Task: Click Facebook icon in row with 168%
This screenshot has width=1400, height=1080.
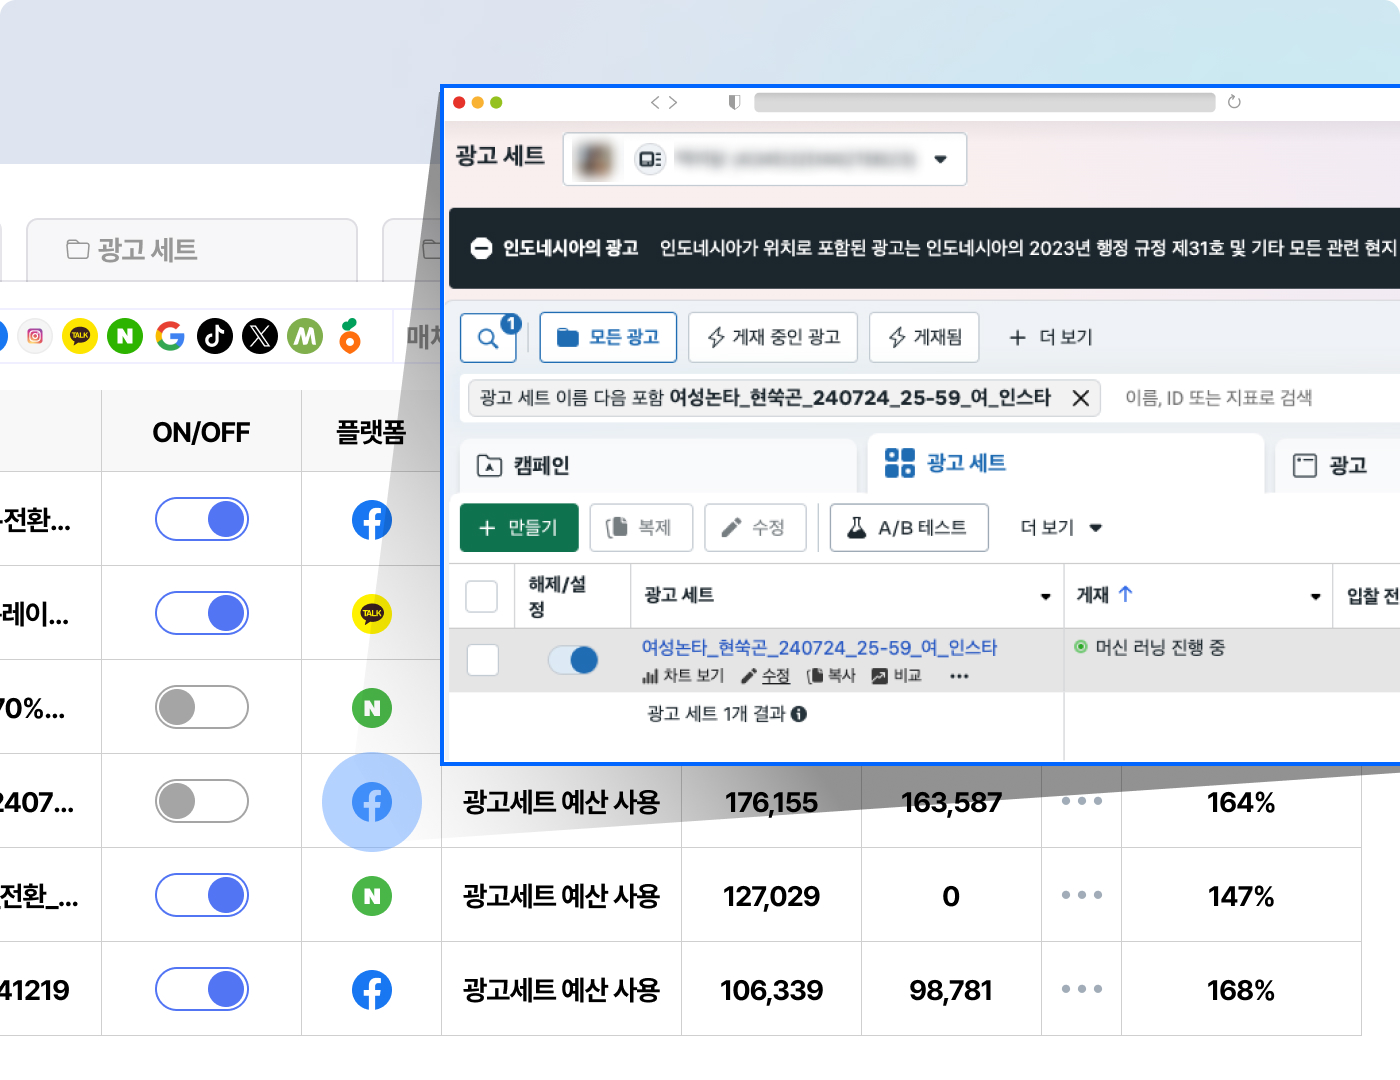Action: click(372, 990)
